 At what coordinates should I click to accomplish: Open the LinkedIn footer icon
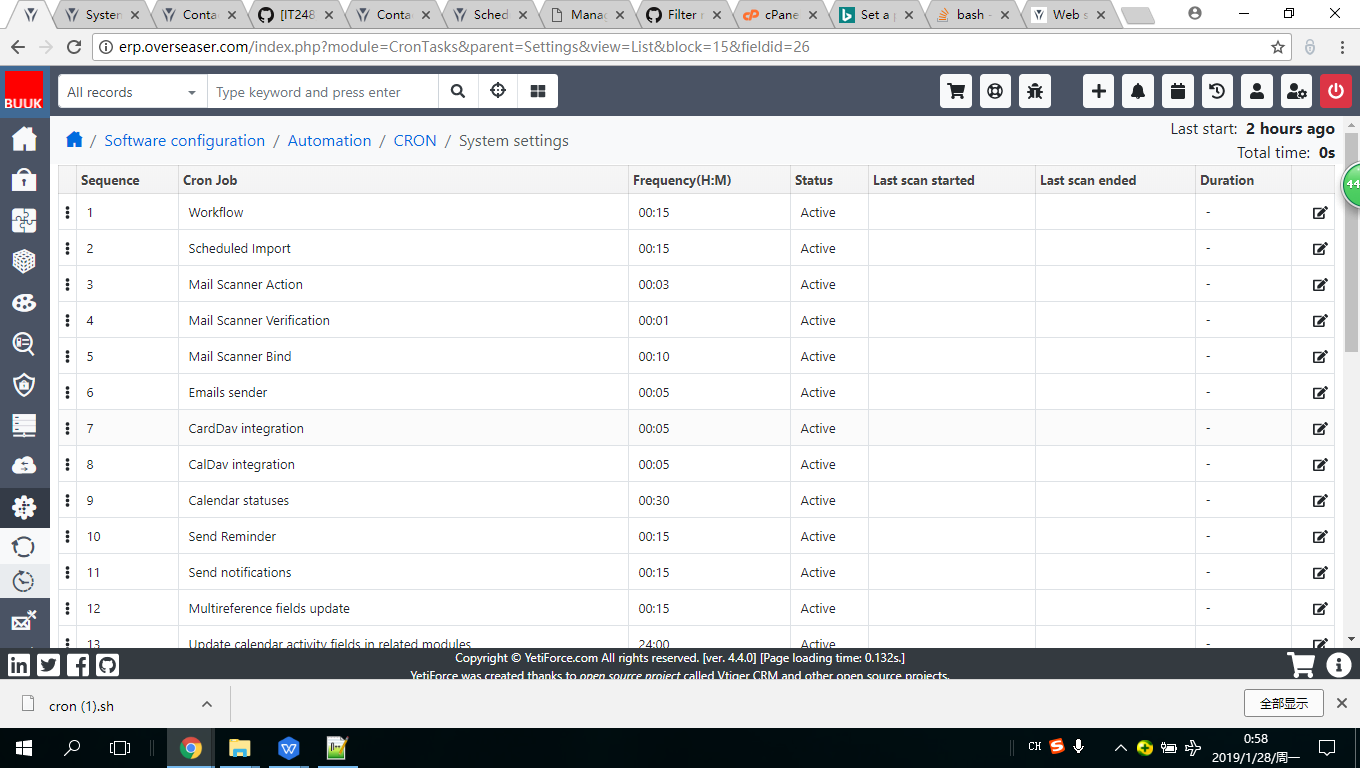point(19,664)
